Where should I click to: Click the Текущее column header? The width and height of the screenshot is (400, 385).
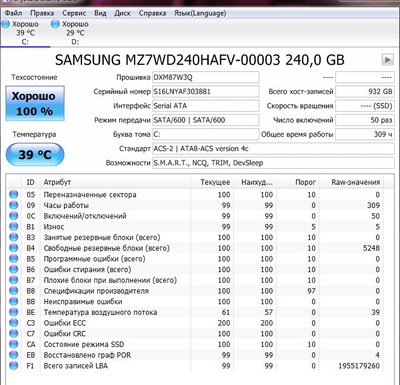[212, 182]
